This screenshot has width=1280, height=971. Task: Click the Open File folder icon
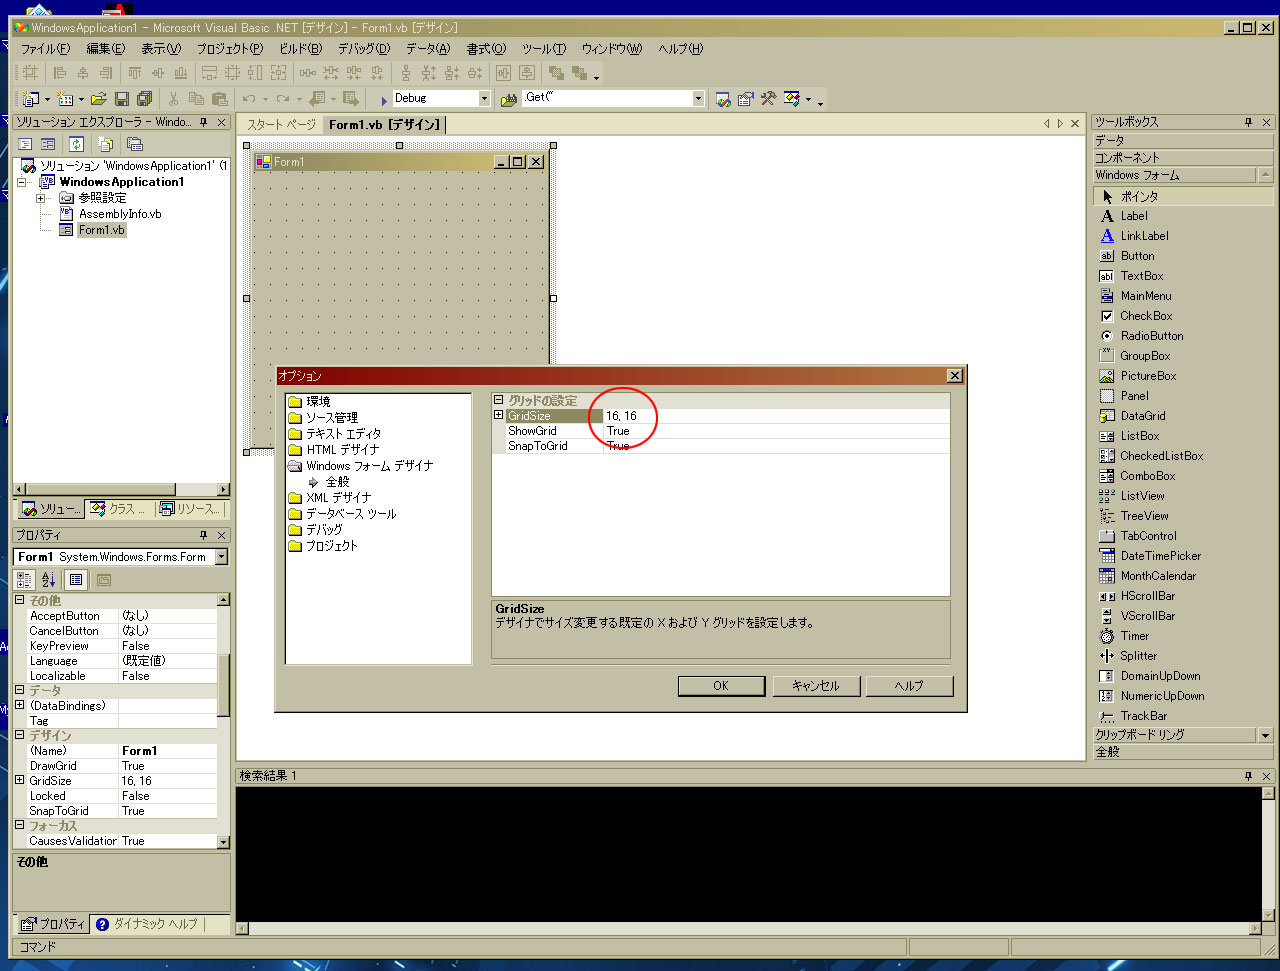(98, 99)
